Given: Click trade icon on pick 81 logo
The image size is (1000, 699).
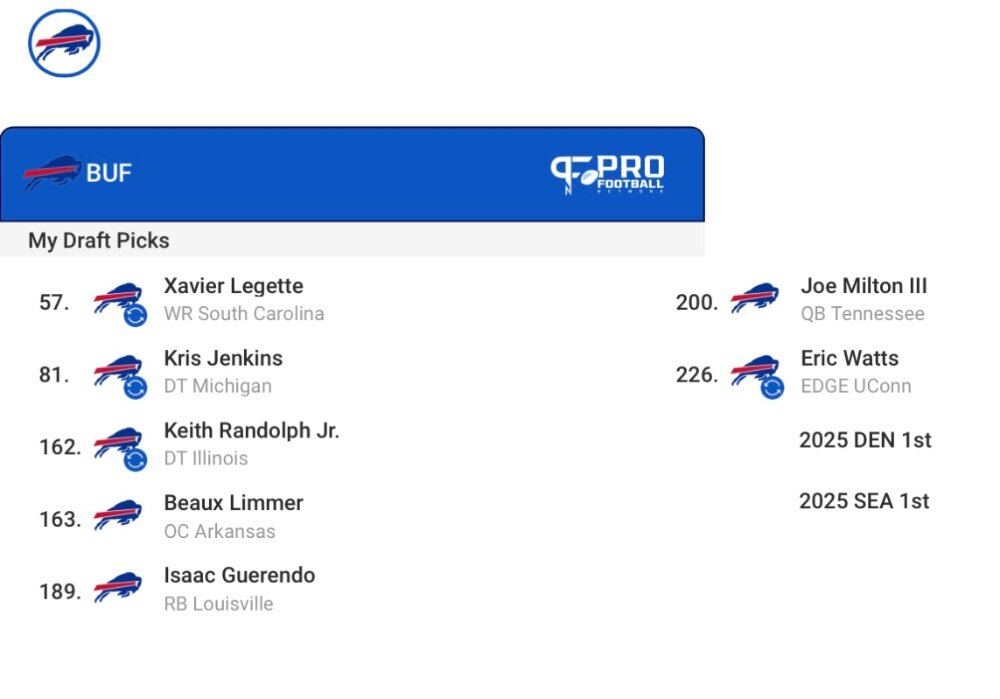Looking at the screenshot, I should point(135,387).
